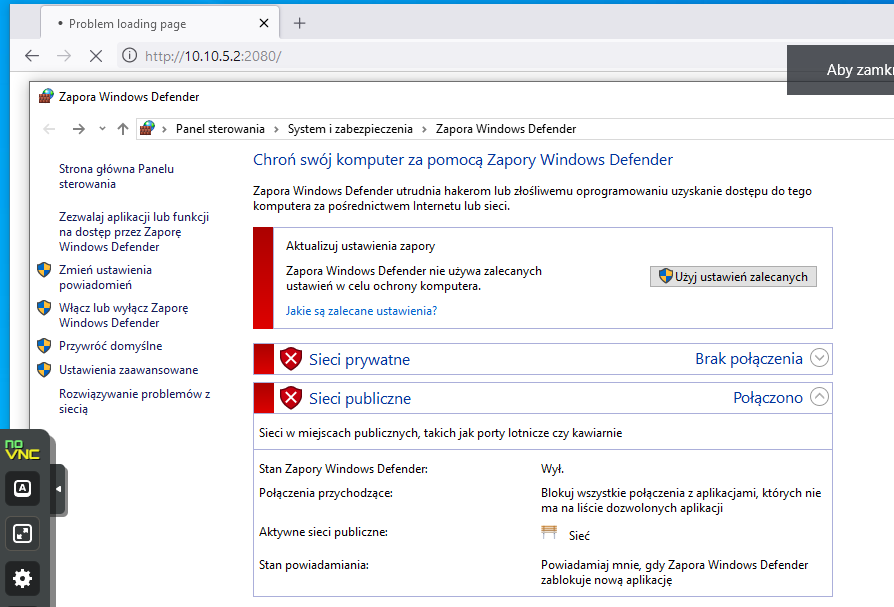The width and height of the screenshot is (894, 607).
Task: Click the site information icon in address bar
Action: tap(129, 56)
